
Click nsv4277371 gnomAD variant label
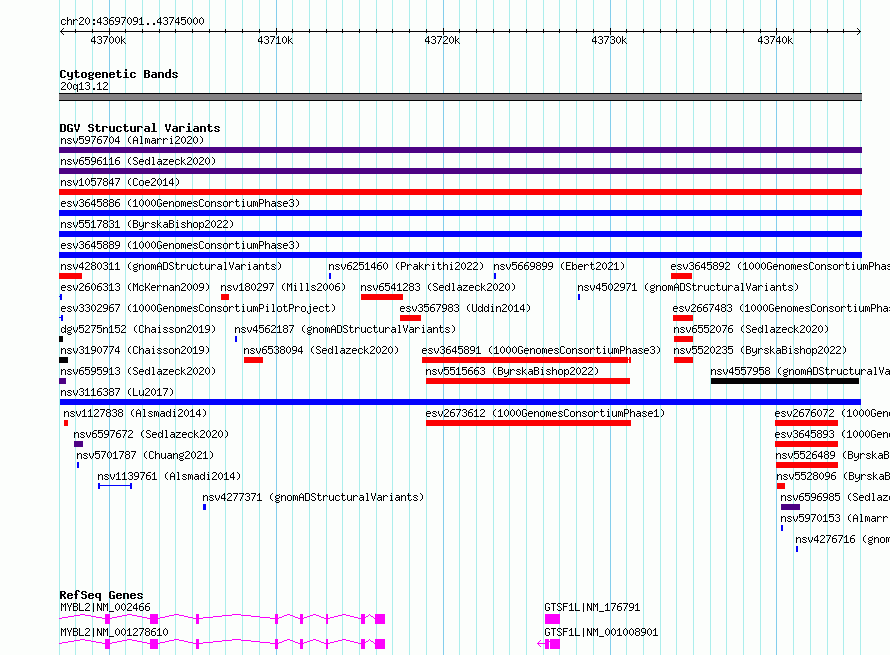[313, 497]
